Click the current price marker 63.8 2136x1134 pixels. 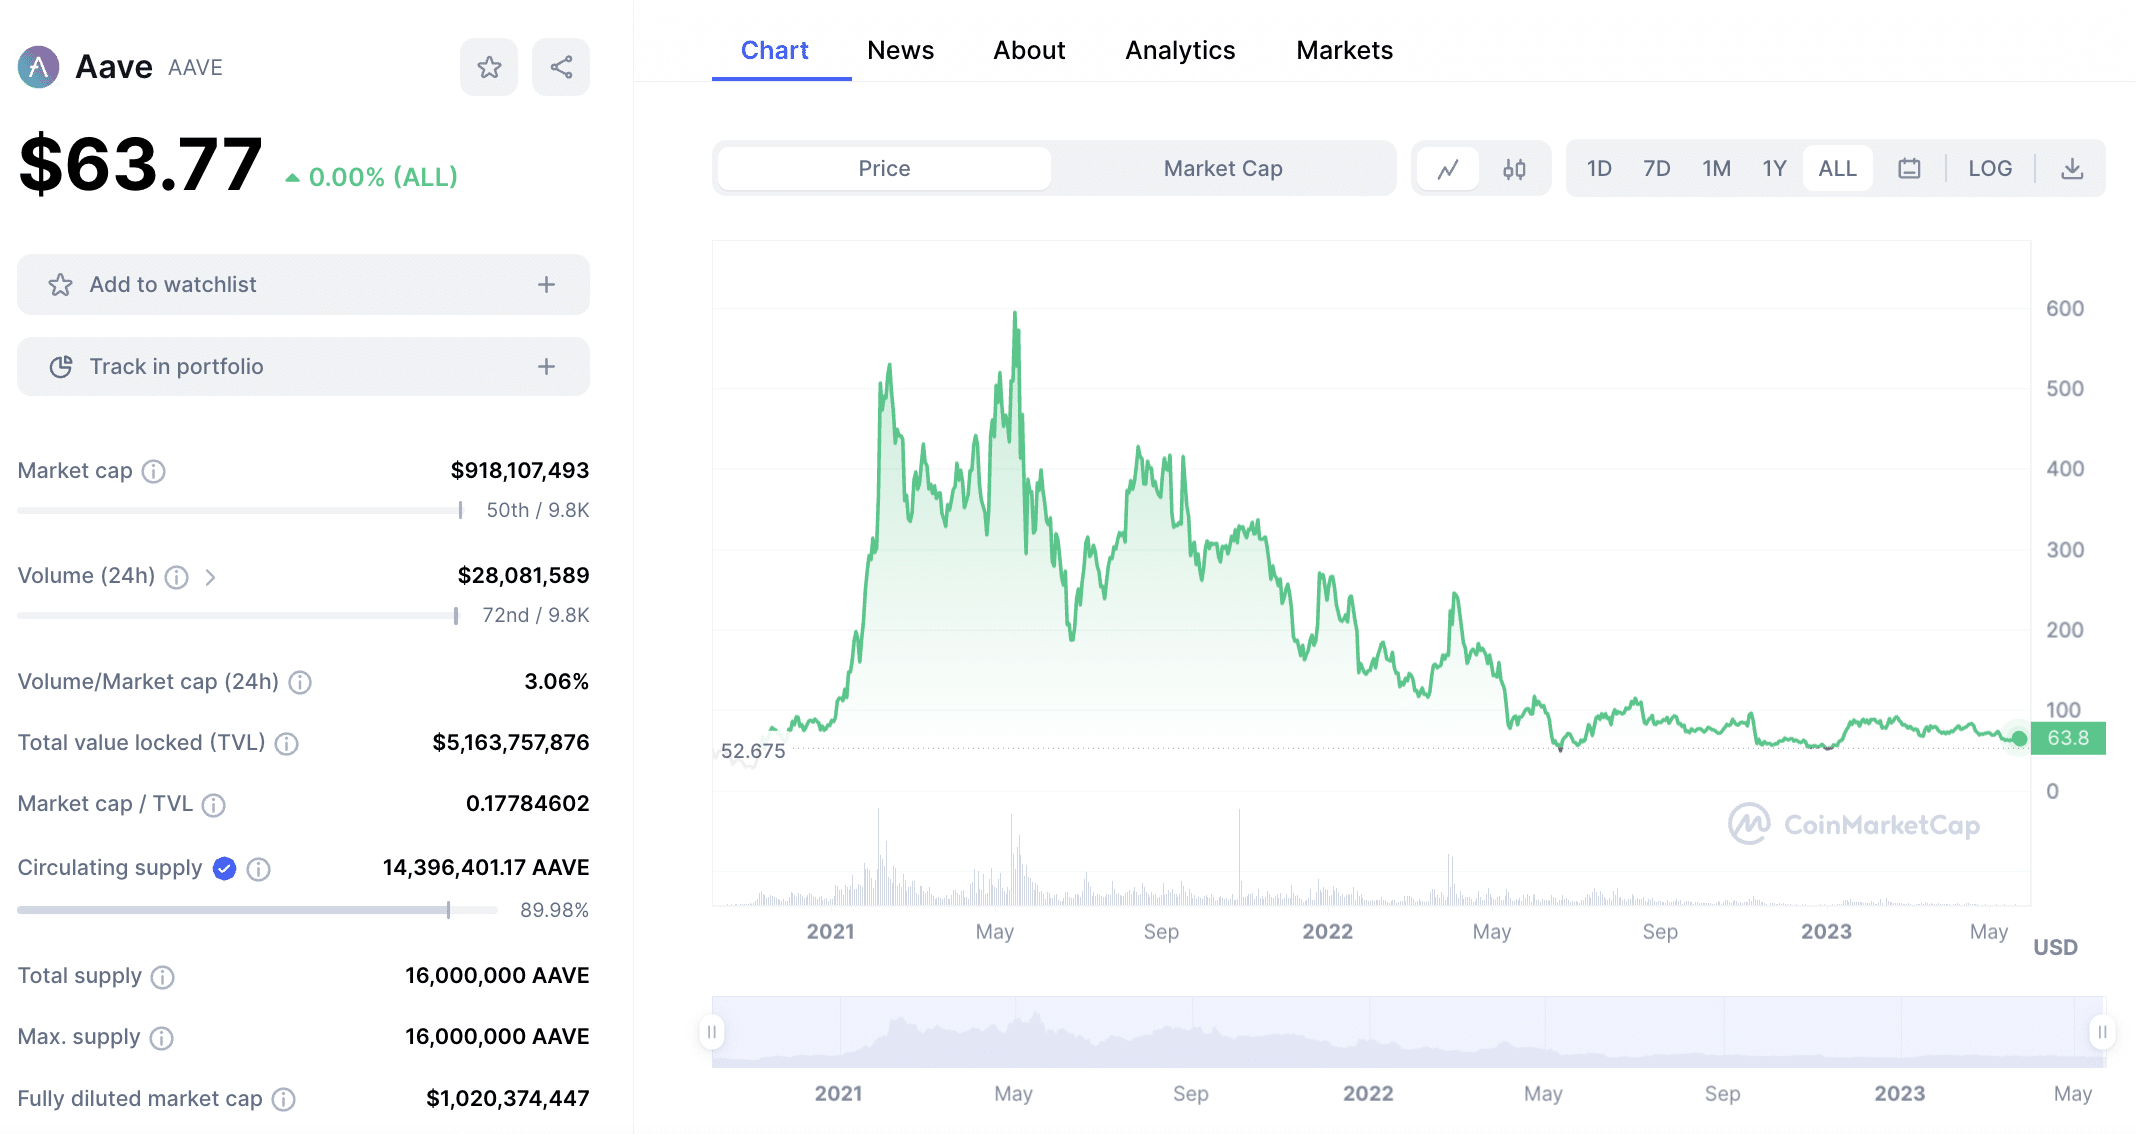click(2067, 738)
